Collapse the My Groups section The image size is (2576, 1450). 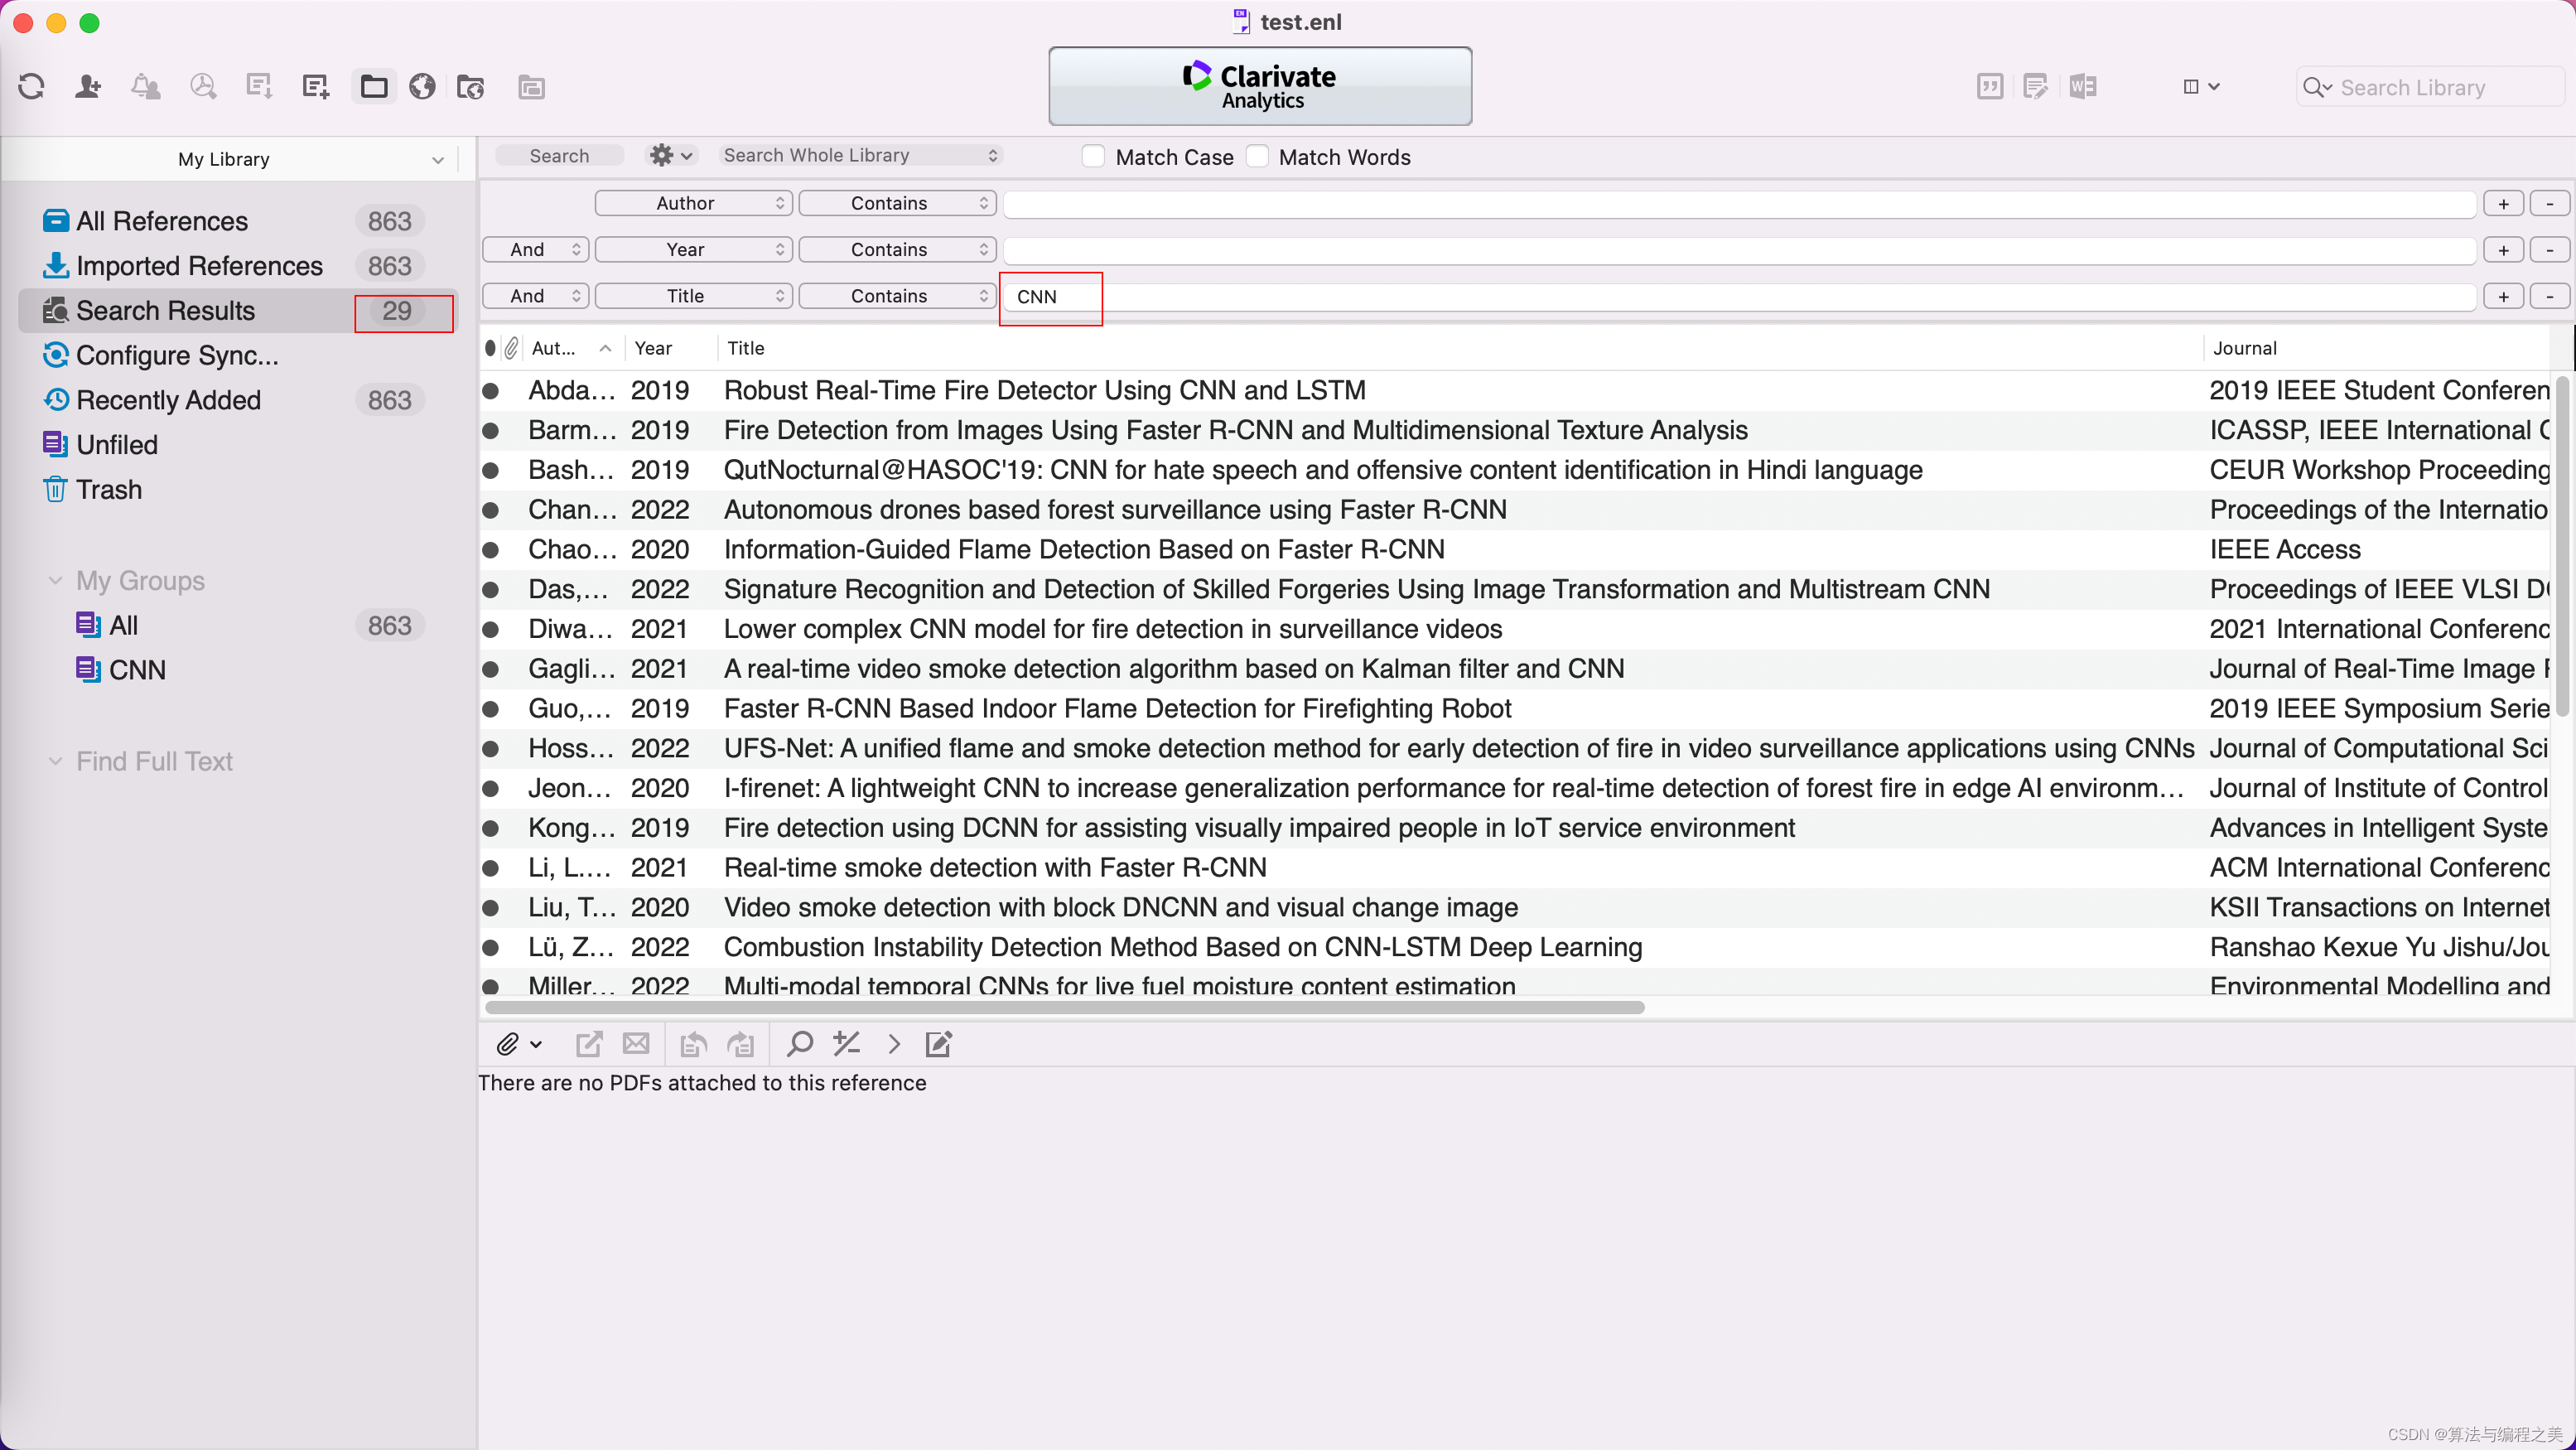pos(55,581)
